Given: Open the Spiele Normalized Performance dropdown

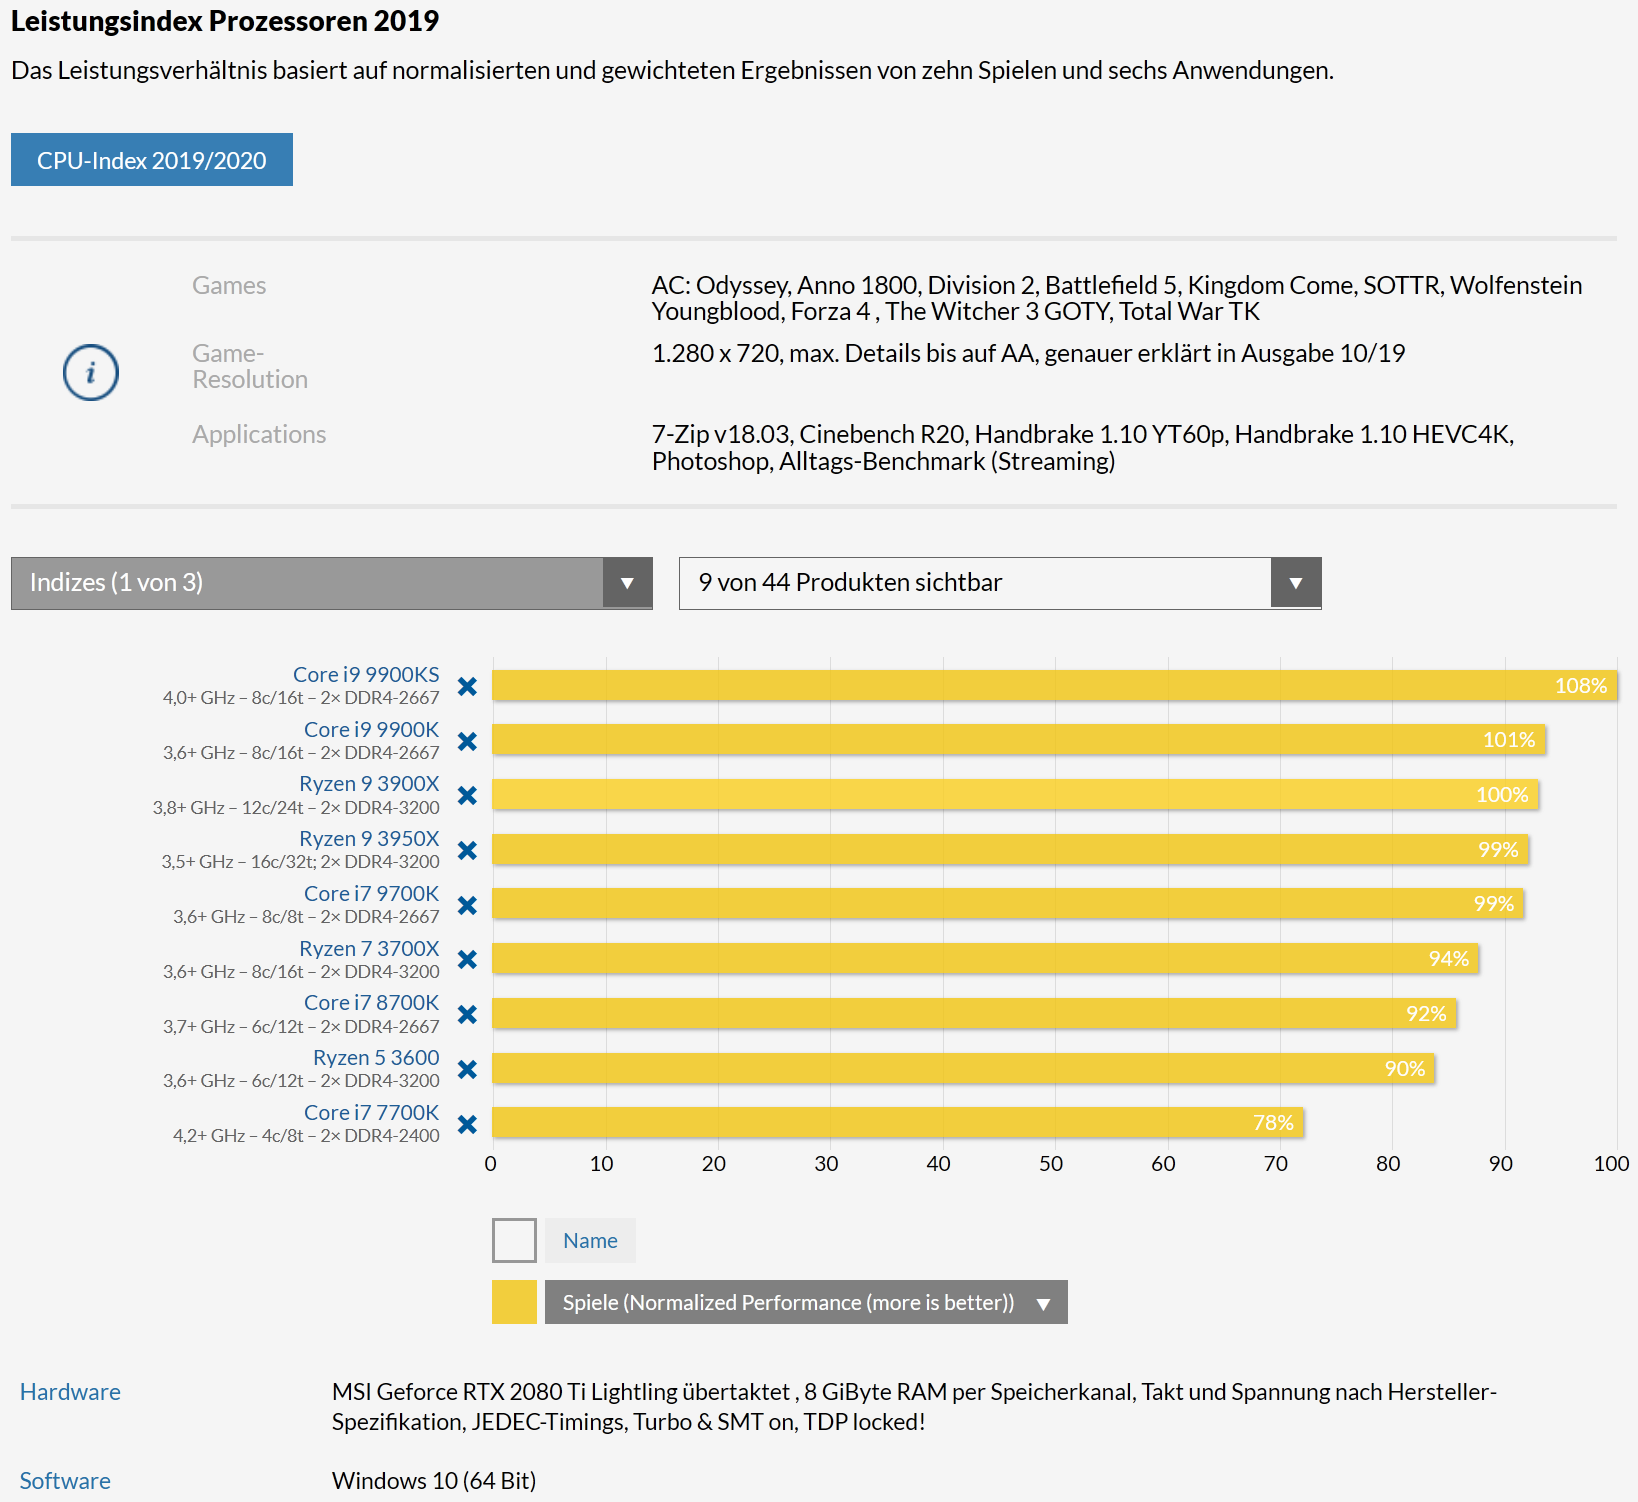Looking at the screenshot, I should (x=806, y=1302).
